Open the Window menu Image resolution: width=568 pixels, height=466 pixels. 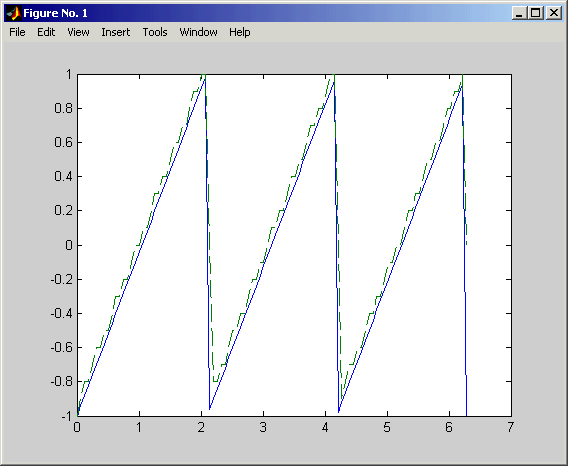199,32
